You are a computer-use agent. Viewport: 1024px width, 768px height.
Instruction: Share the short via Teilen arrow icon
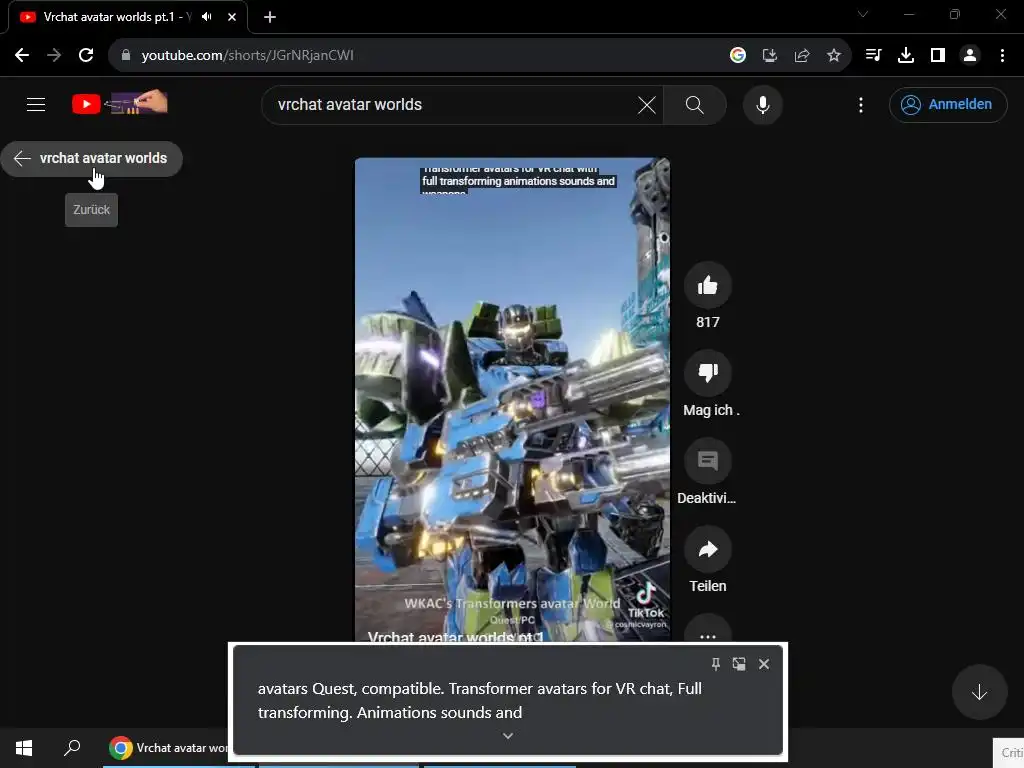707,549
